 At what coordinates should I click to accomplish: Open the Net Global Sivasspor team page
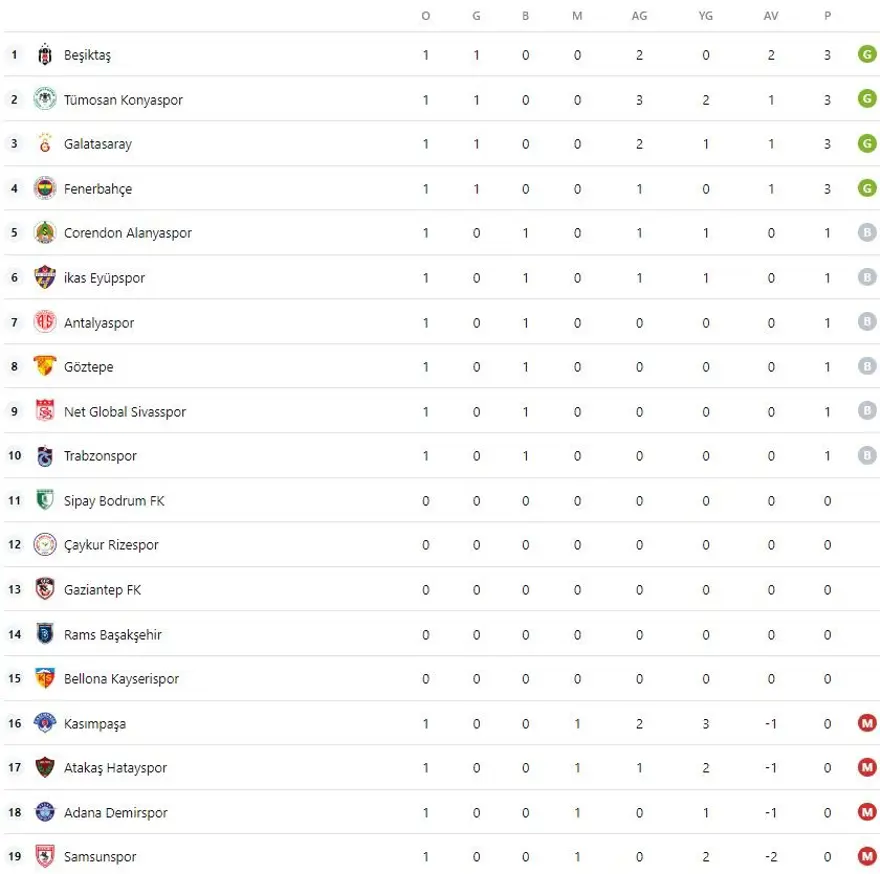(124, 412)
